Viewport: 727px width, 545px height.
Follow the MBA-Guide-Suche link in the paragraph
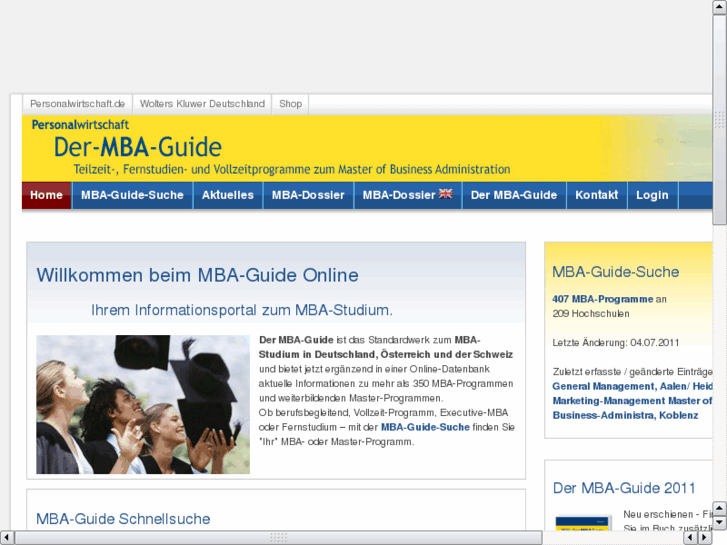point(425,427)
